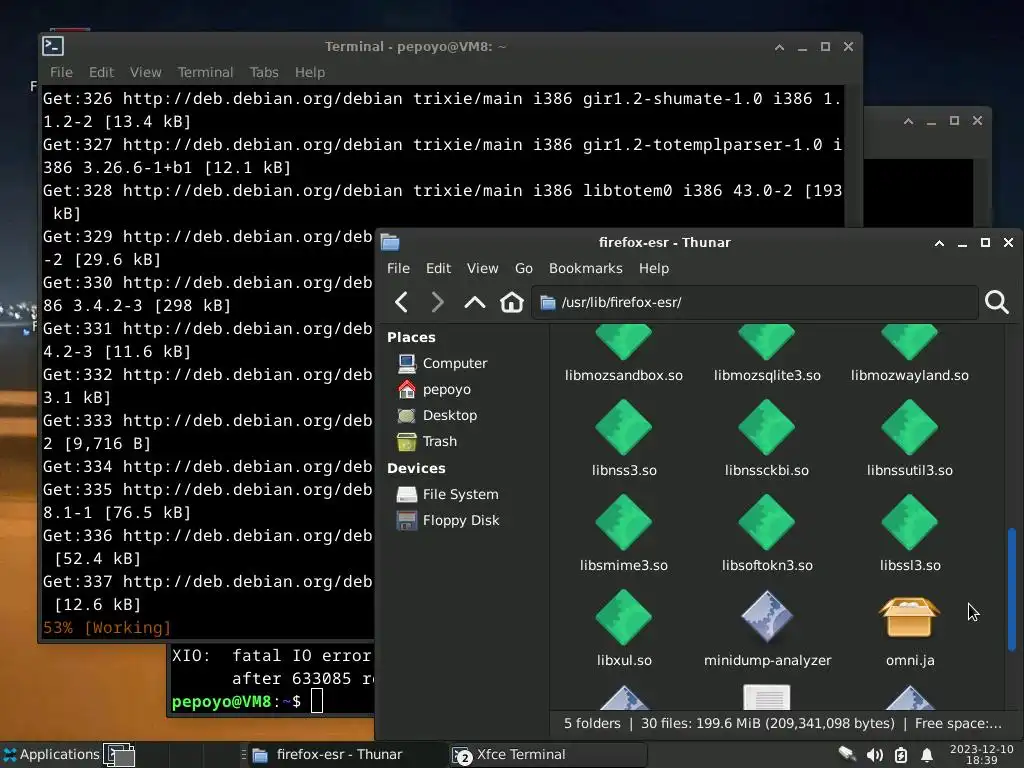Viewport: 1024px width, 768px height.
Task: Select libmozwayland.so file icon
Action: 910,343
